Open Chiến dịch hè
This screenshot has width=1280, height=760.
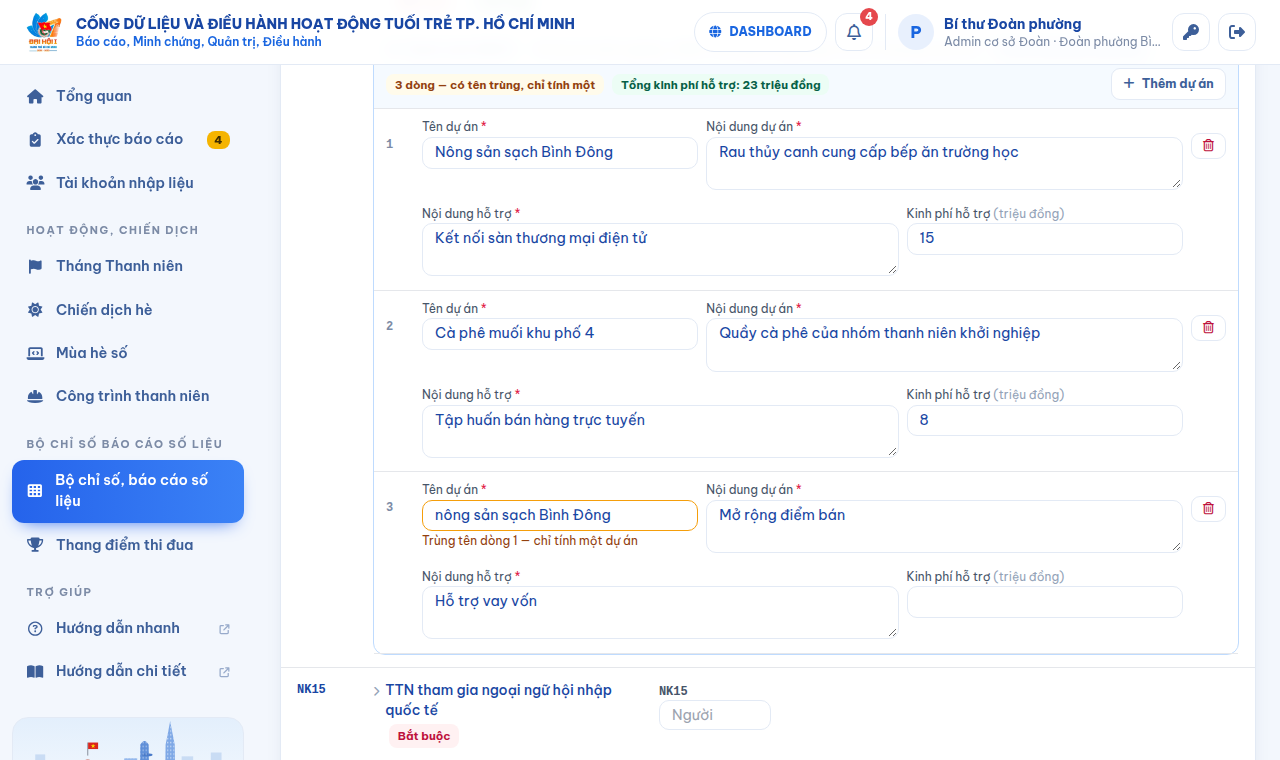tap(128, 310)
